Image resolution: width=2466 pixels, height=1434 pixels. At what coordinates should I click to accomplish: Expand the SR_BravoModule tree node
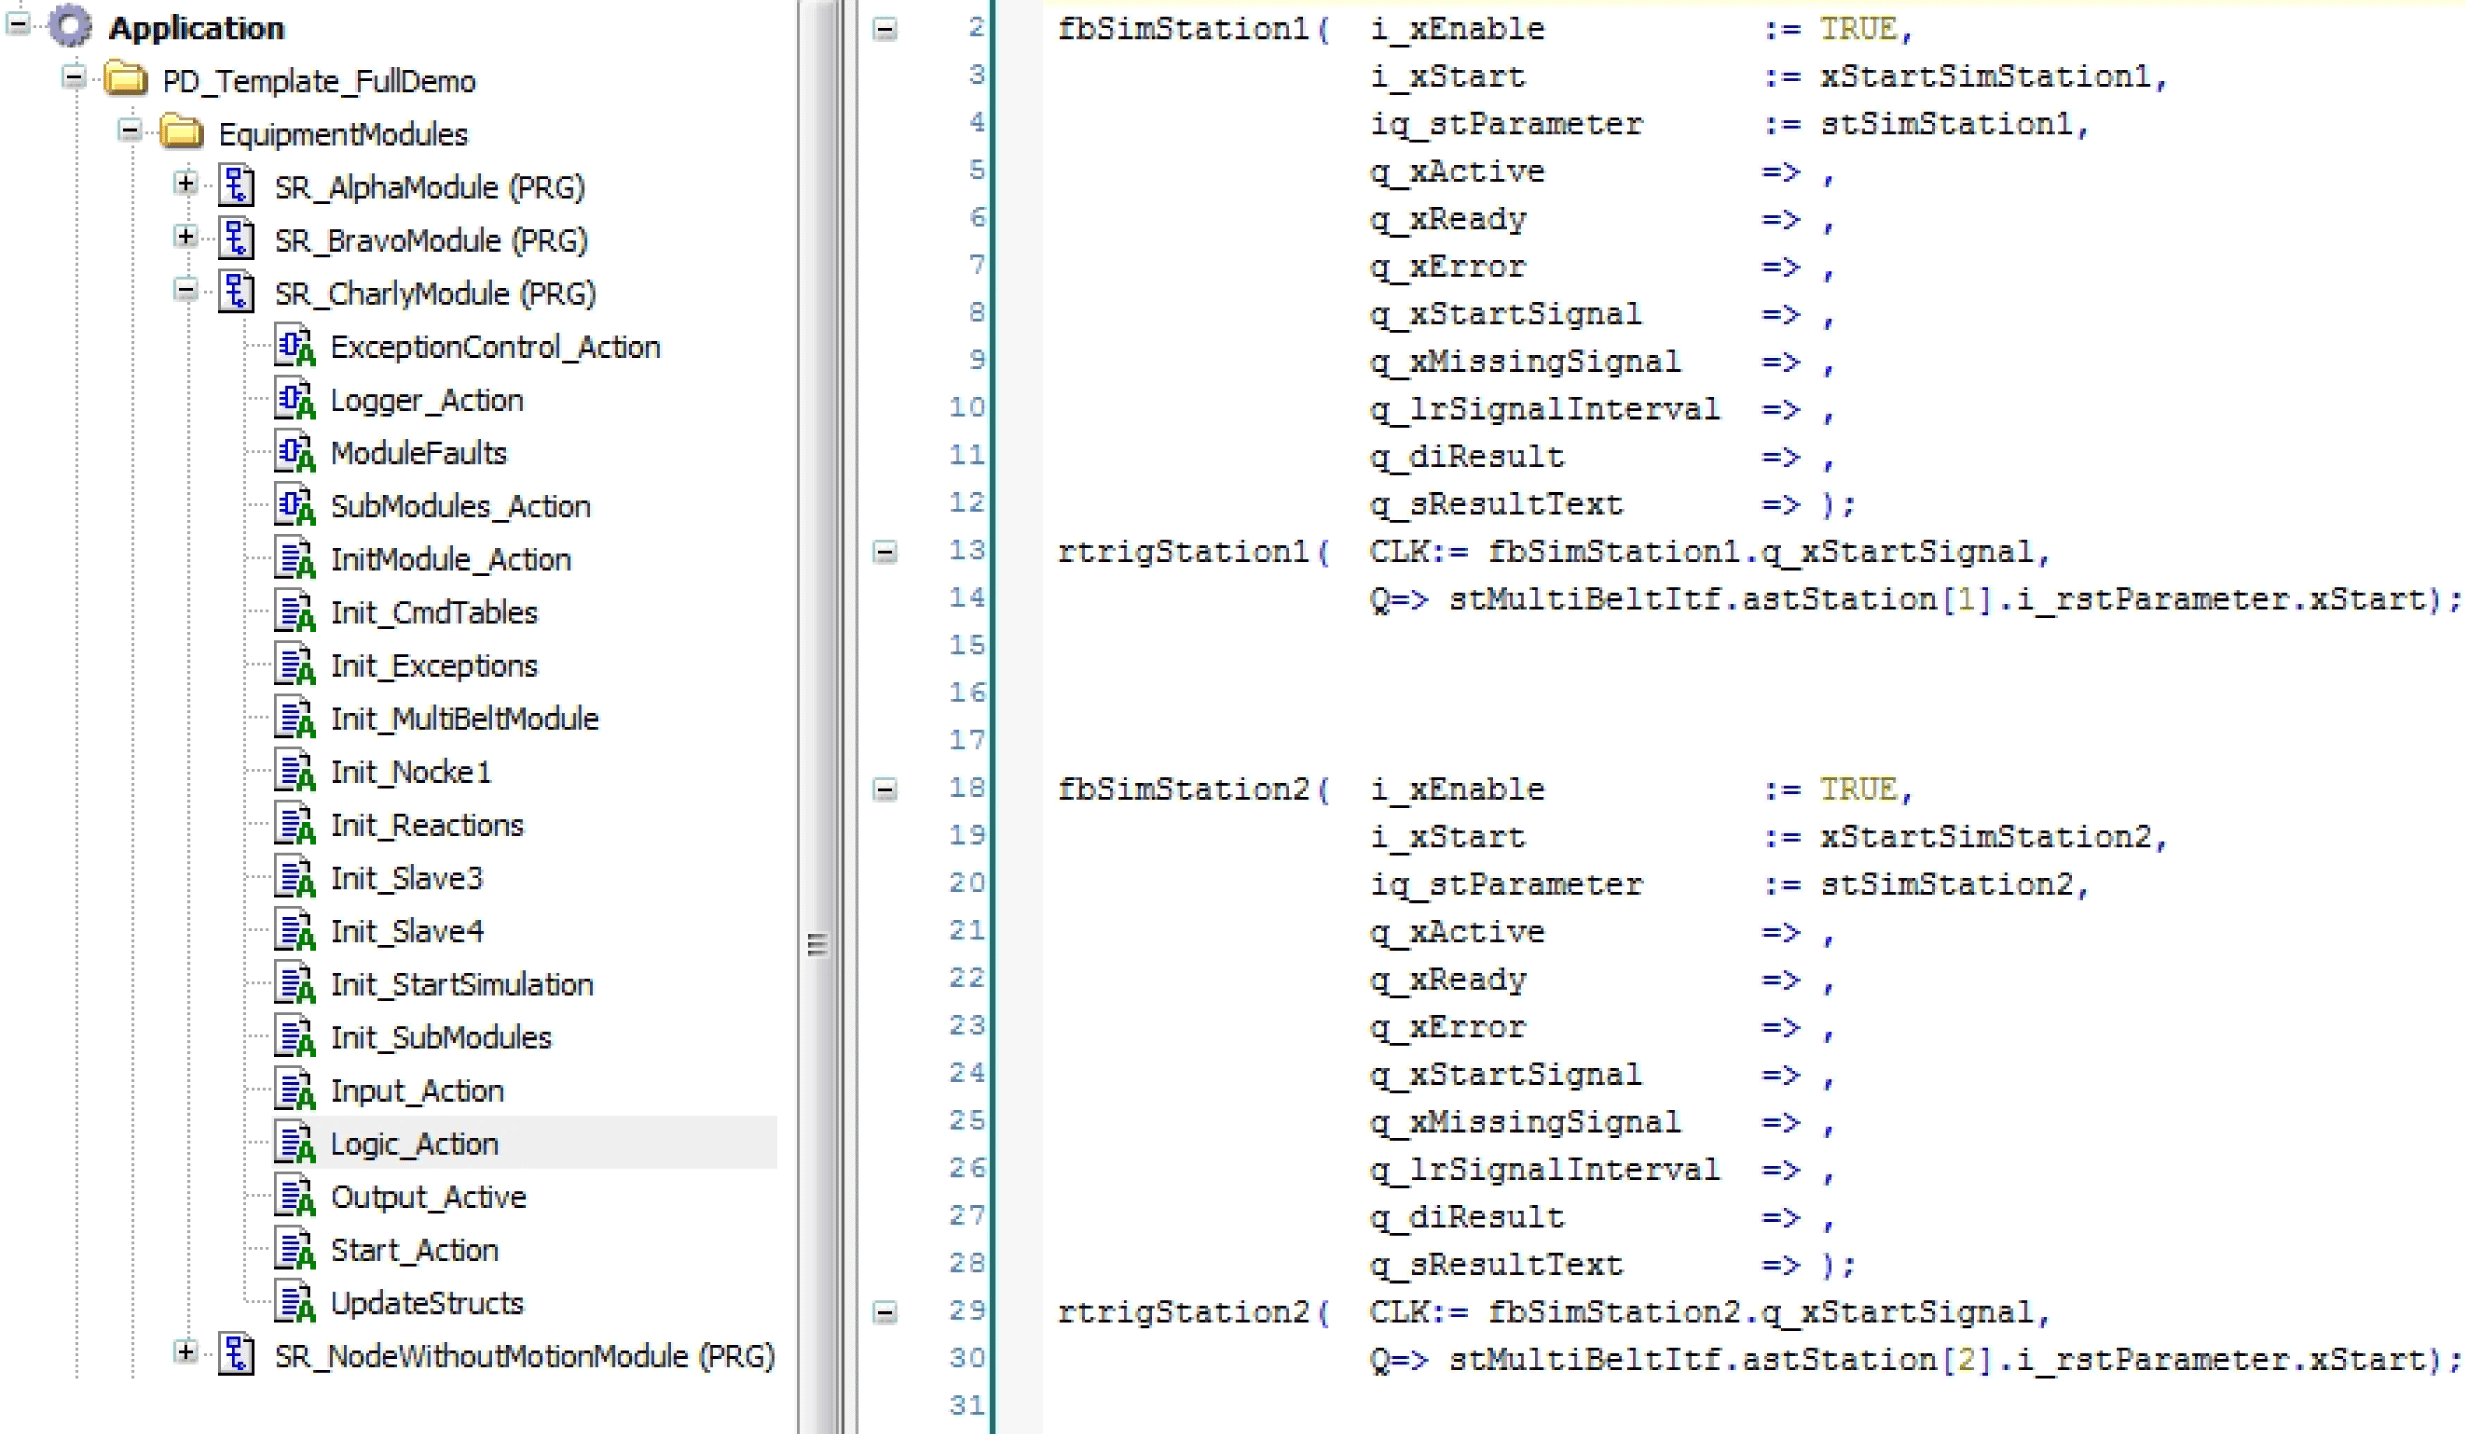pos(185,237)
